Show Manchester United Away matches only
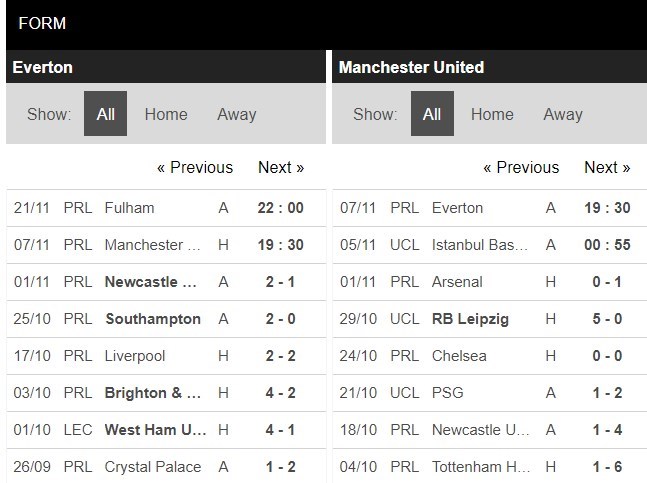 [x=562, y=114]
